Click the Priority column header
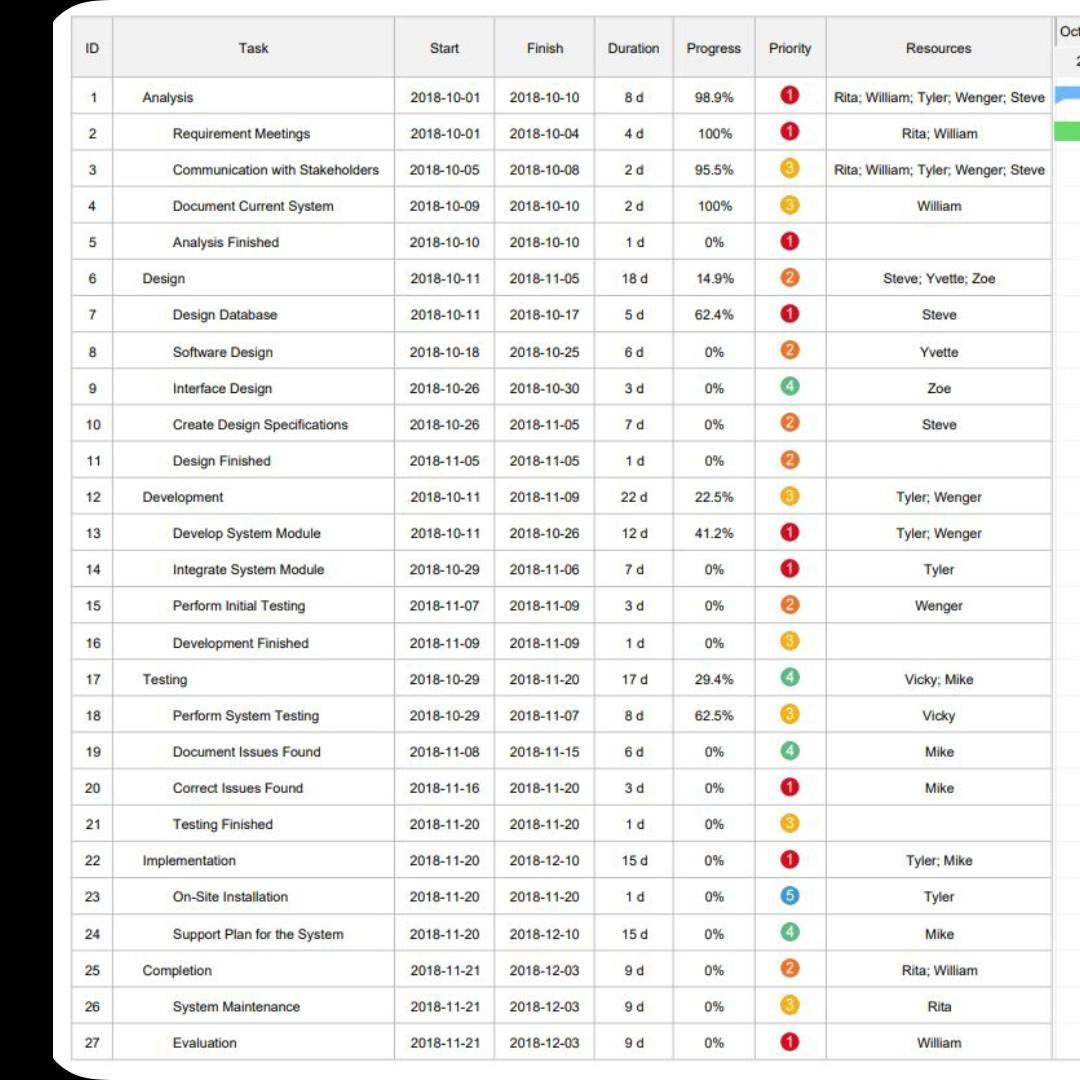This screenshot has height=1080, width=1080. [788, 47]
